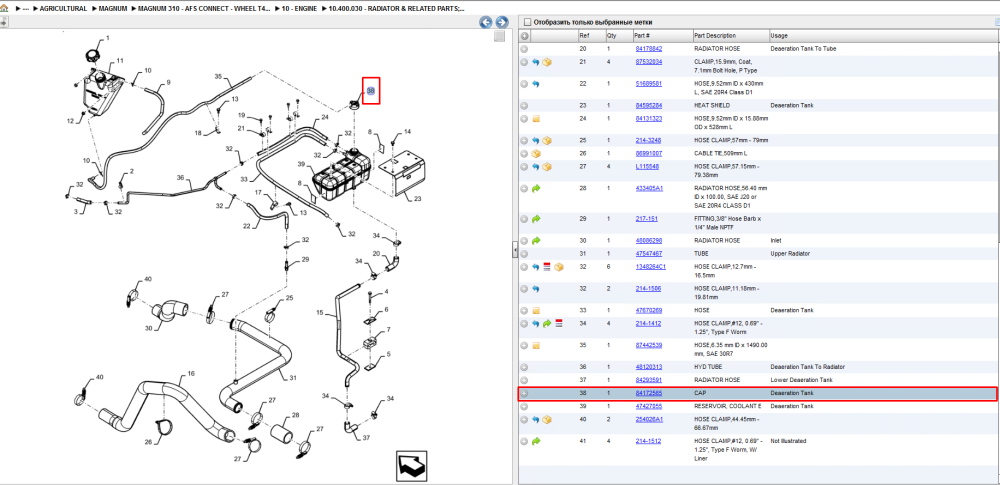Click callout 23 heat shield in diagram

(x=418, y=198)
